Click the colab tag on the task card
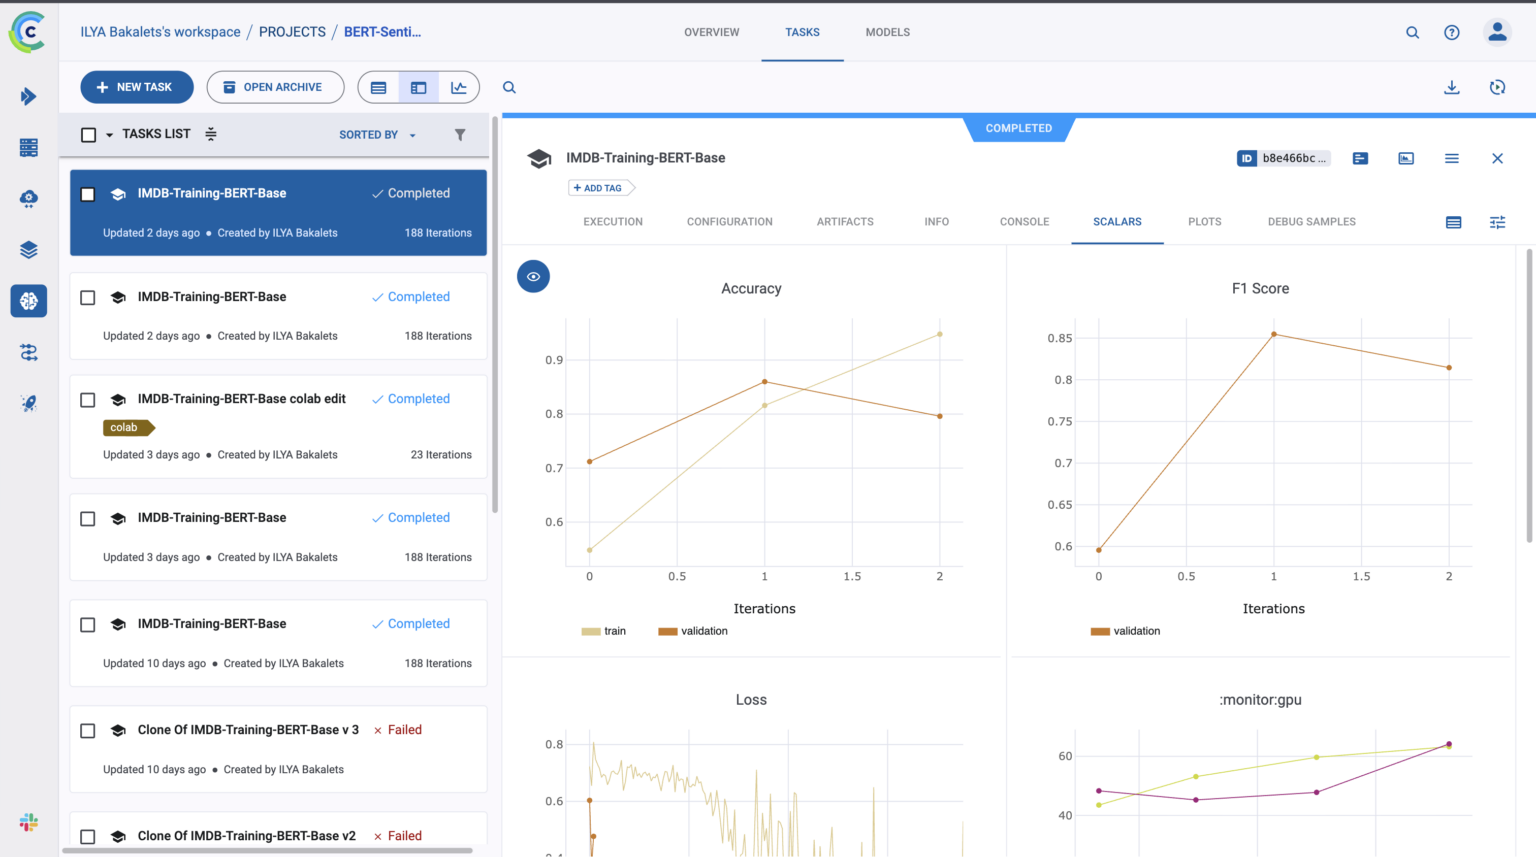 [128, 427]
